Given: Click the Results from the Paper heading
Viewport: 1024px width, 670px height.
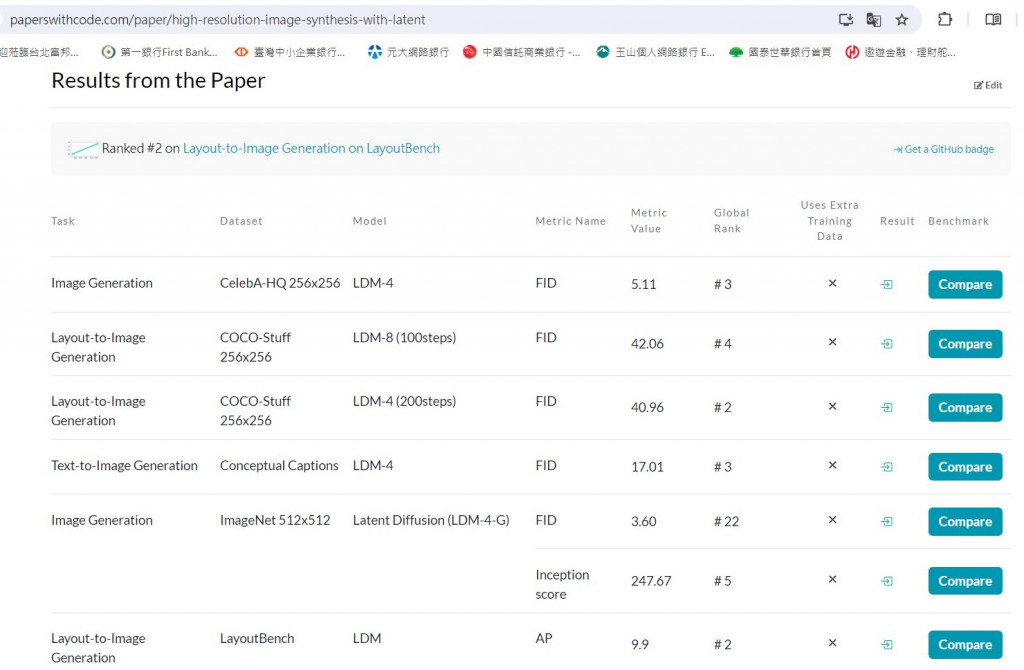Looking at the screenshot, I should click(158, 80).
